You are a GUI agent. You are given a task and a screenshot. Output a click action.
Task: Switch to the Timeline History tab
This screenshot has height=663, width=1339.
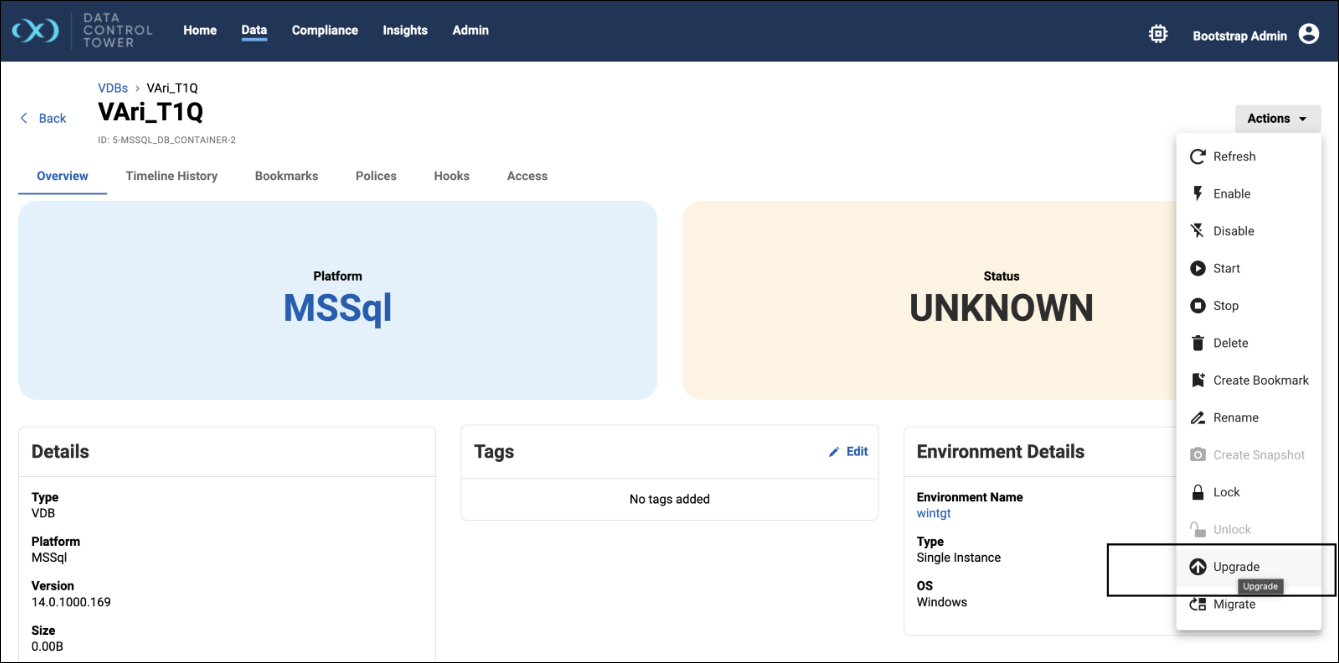pyautogui.click(x=171, y=176)
